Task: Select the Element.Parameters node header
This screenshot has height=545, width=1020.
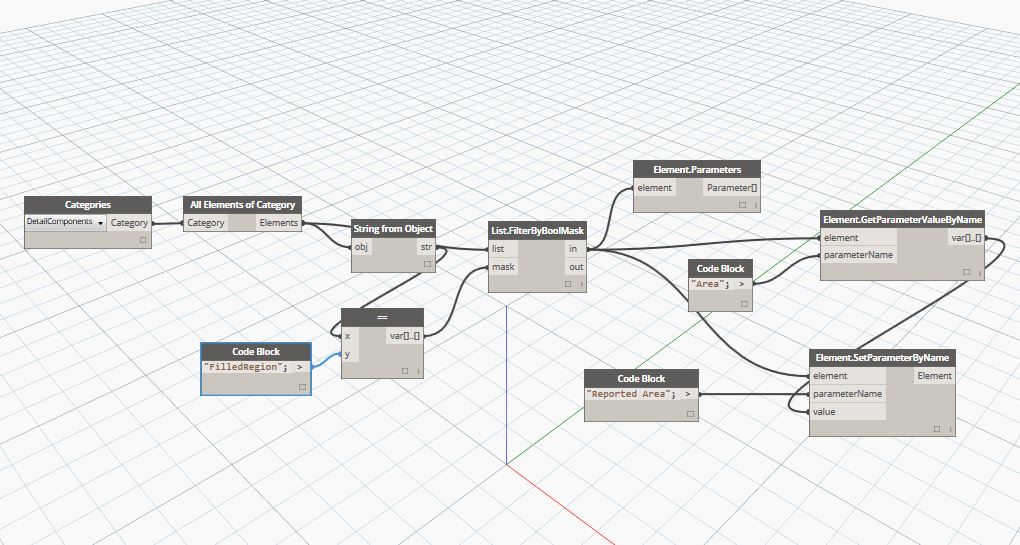Action: point(697,170)
